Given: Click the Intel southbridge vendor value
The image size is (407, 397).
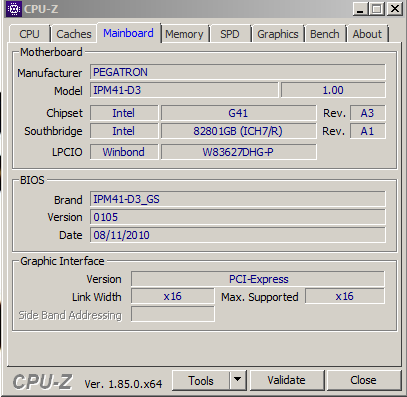Looking at the screenshot, I should 124,131.
